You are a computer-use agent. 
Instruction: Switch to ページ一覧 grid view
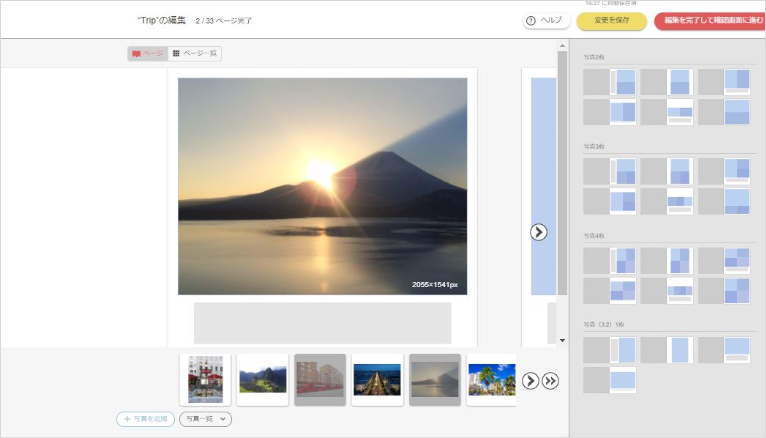195,53
